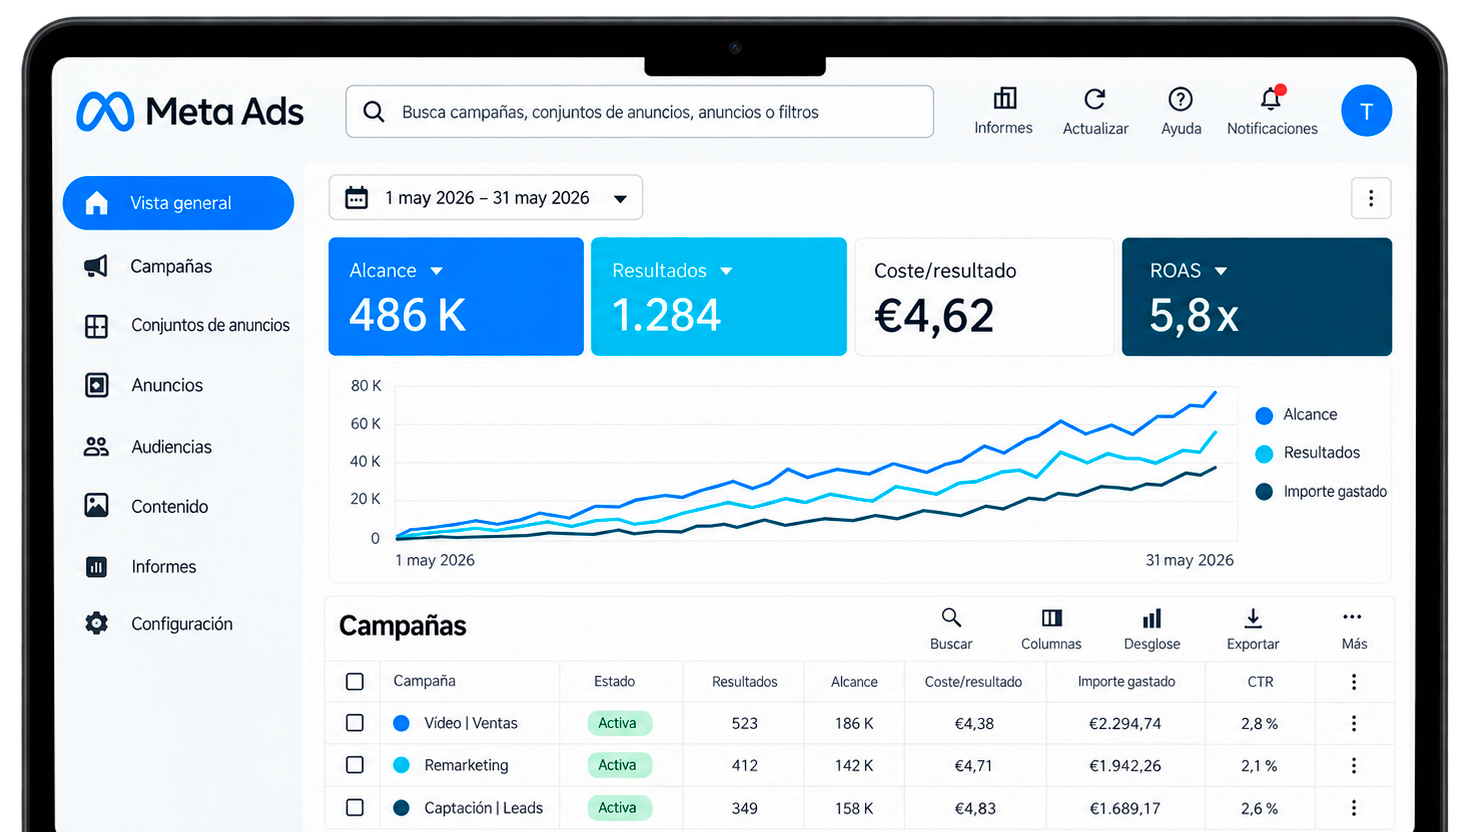Click Buscar icon in Campañas table toolbar

(951, 618)
